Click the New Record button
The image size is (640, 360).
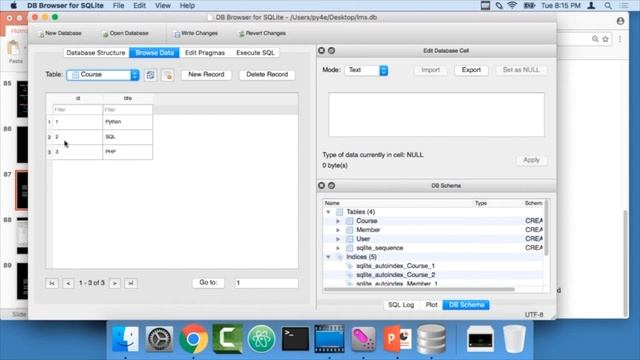(x=206, y=75)
